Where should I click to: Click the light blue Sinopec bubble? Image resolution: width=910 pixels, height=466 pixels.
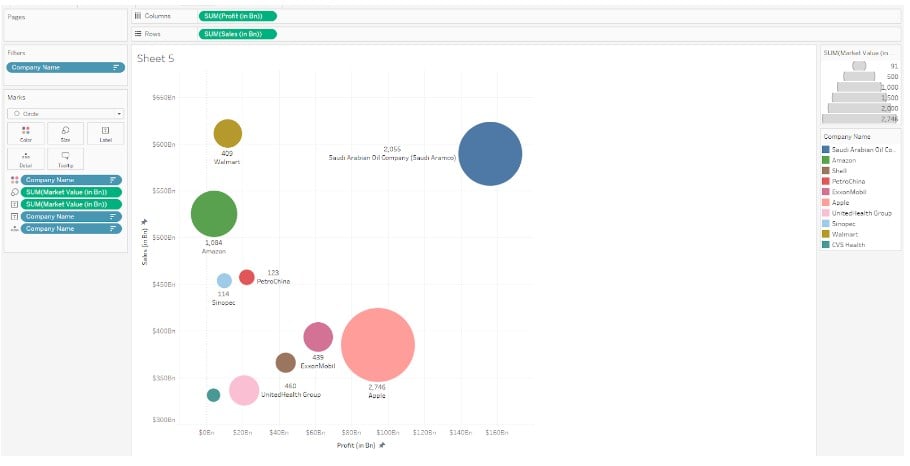tap(224, 281)
